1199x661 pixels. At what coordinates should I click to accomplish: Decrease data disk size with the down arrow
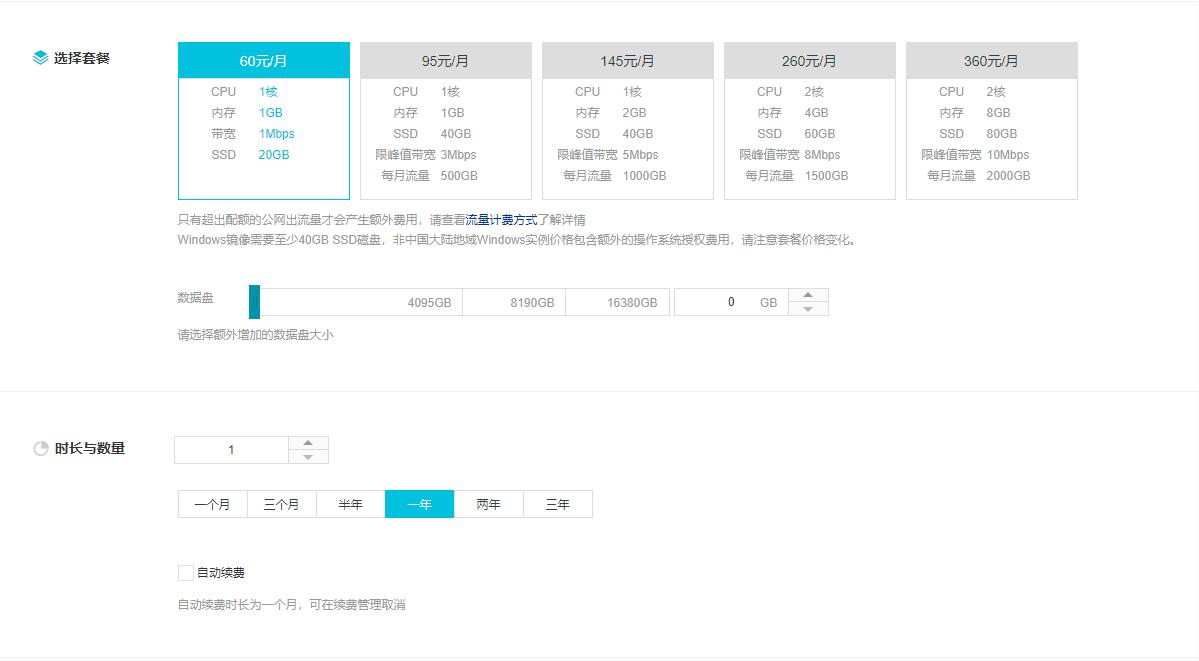[807, 309]
